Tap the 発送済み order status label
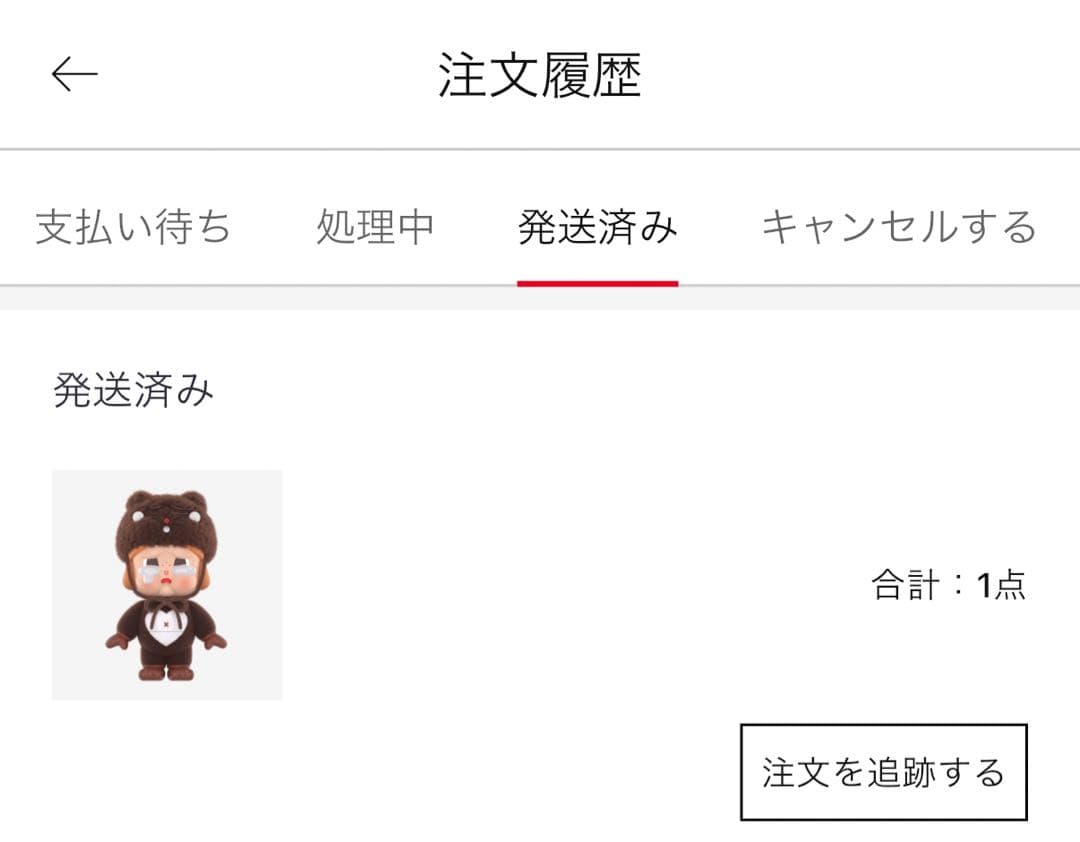 (x=133, y=390)
